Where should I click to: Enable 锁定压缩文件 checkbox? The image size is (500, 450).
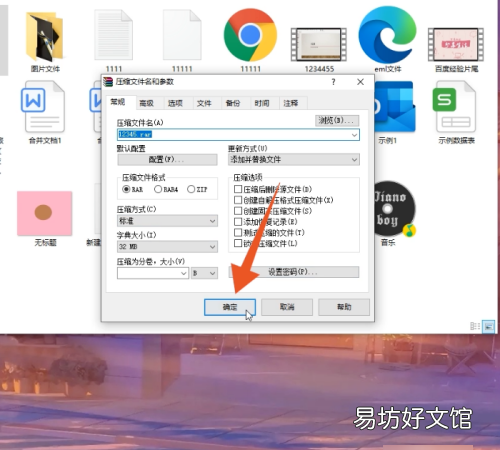[x=238, y=243]
